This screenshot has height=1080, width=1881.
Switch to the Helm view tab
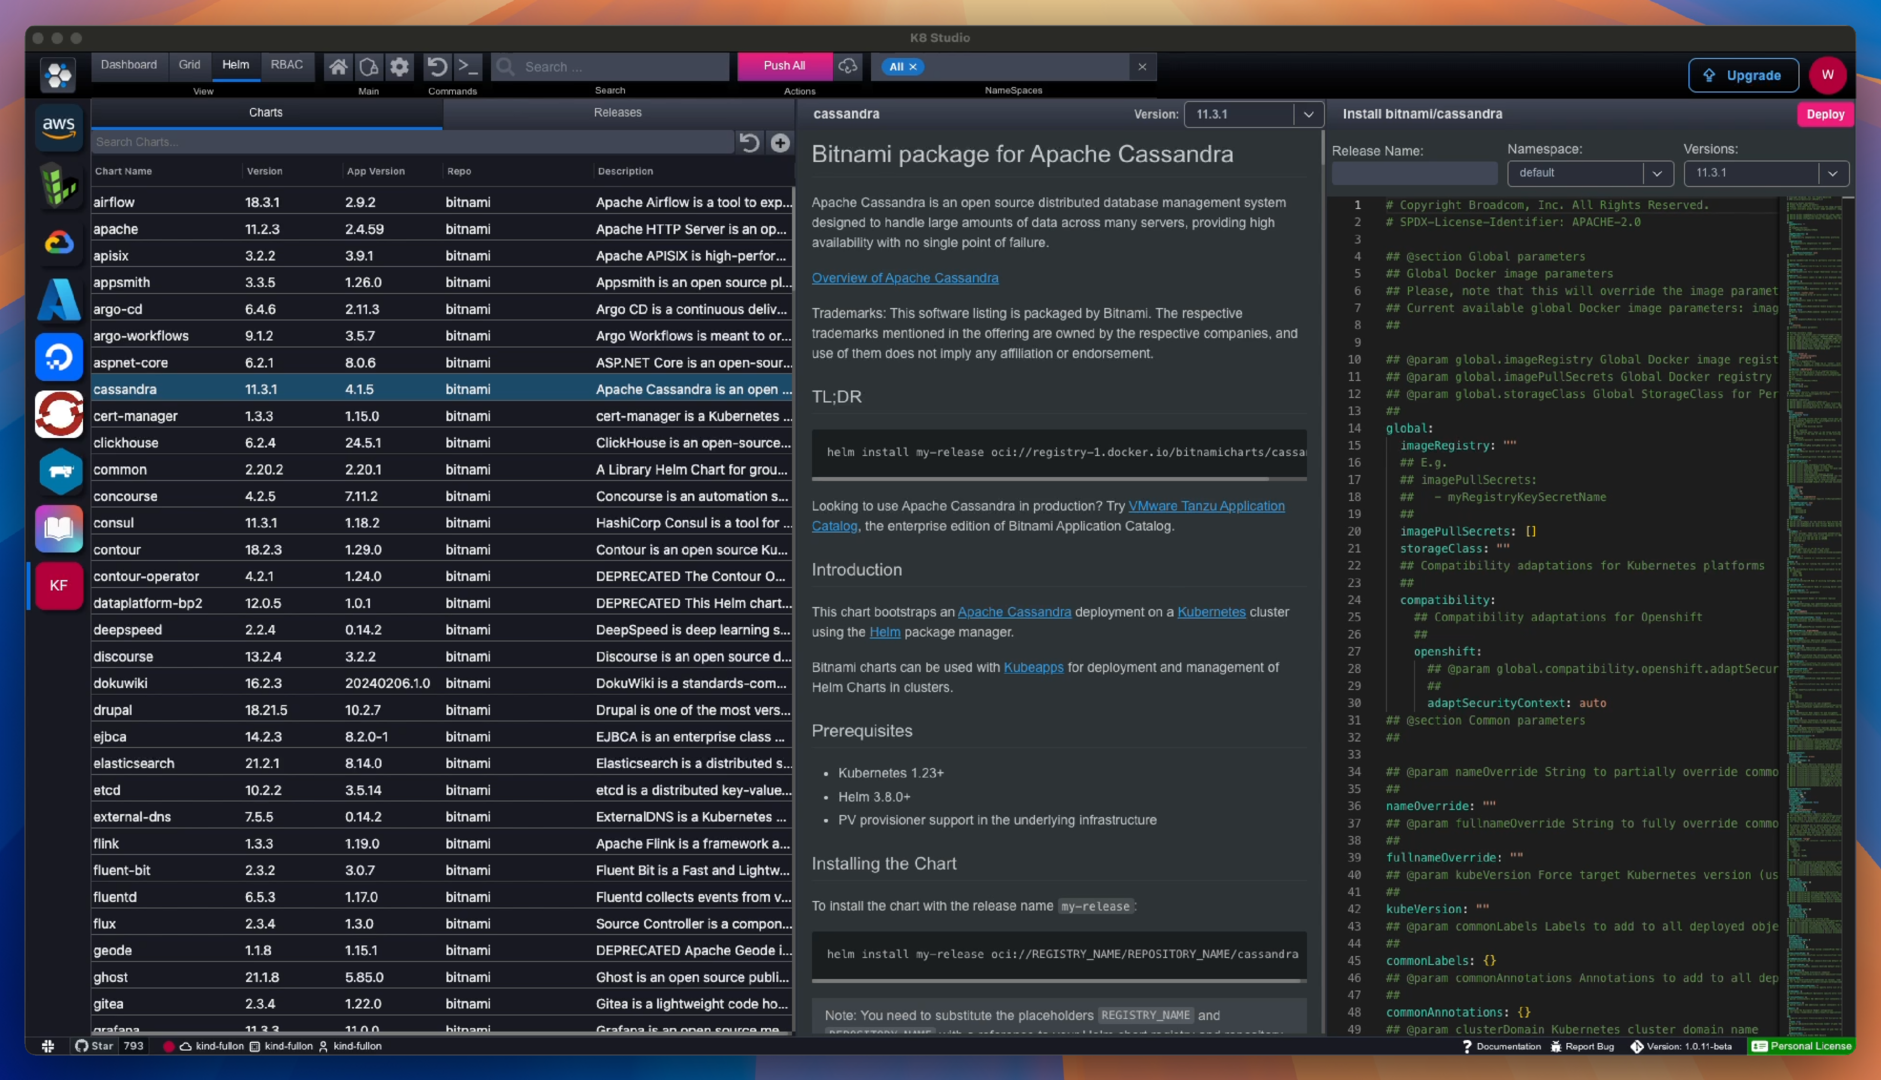click(x=236, y=65)
